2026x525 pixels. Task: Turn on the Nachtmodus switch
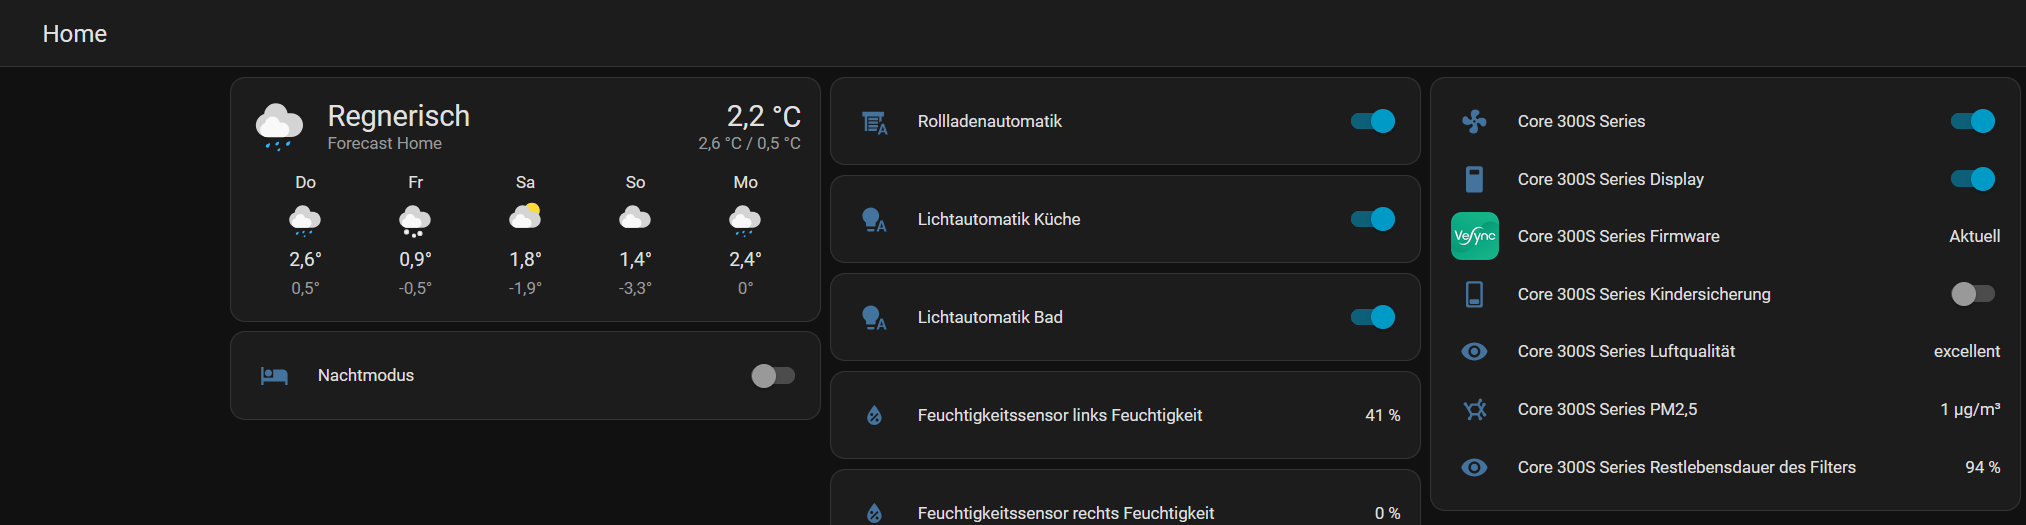tap(772, 375)
